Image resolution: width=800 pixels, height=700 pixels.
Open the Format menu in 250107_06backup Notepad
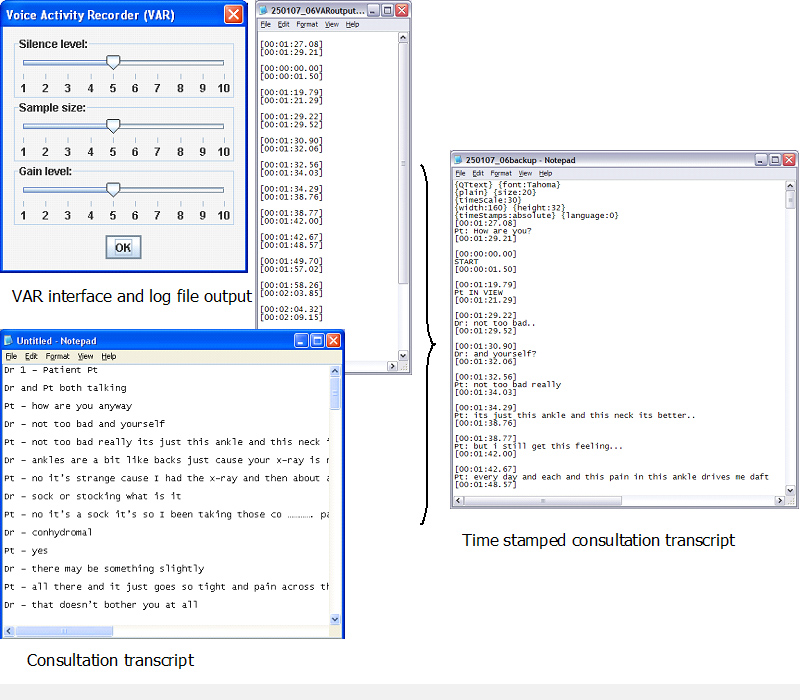[x=499, y=173]
